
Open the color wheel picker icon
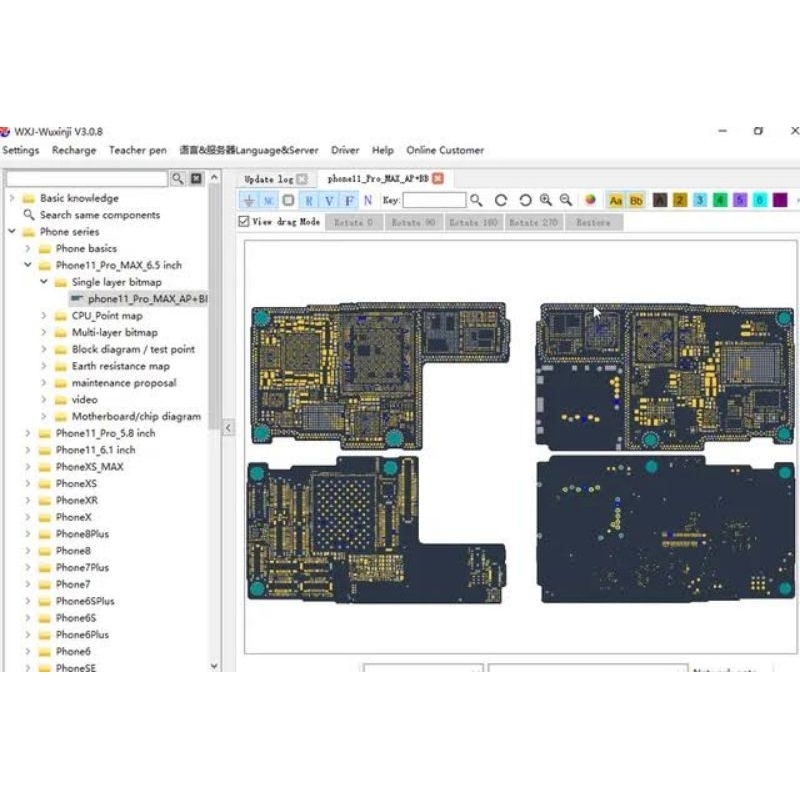[x=590, y=200]
